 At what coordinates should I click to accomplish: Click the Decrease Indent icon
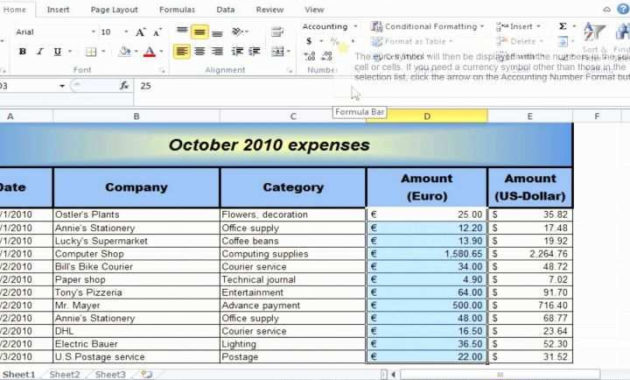[x=237, y=51]
